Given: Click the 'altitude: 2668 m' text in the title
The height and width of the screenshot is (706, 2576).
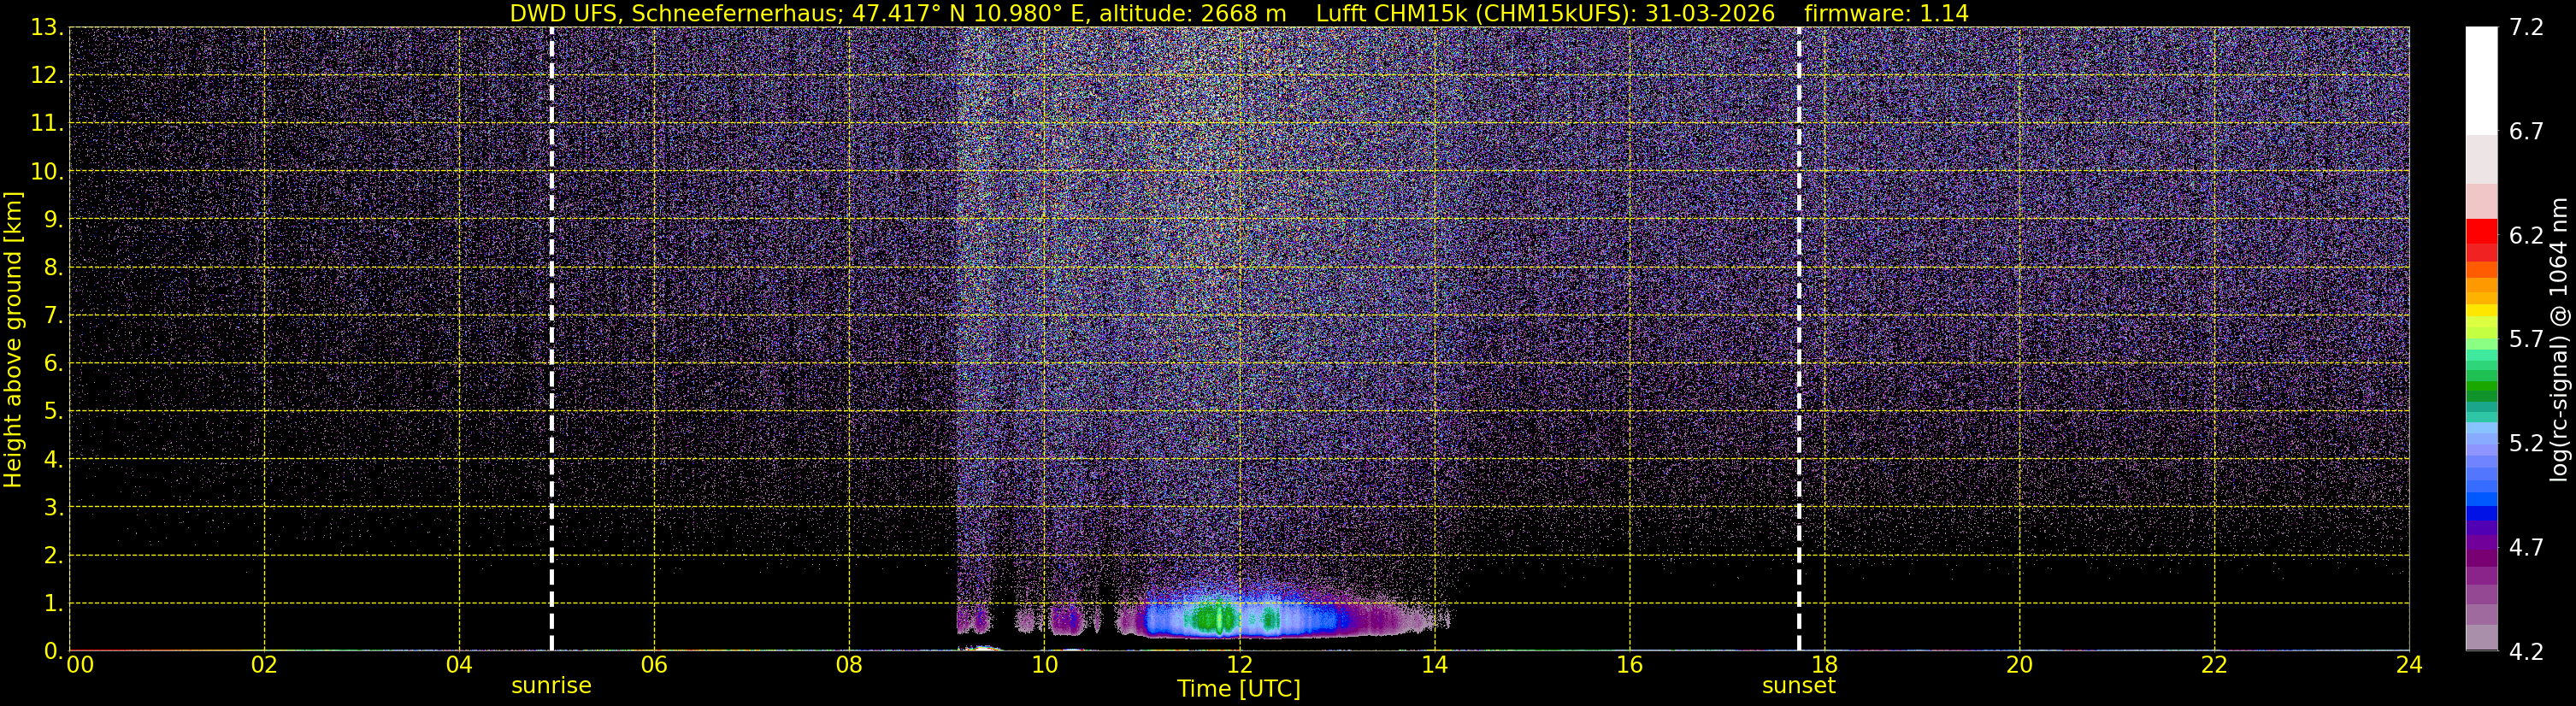Looking at the screenshot, I should (1193, 14).
